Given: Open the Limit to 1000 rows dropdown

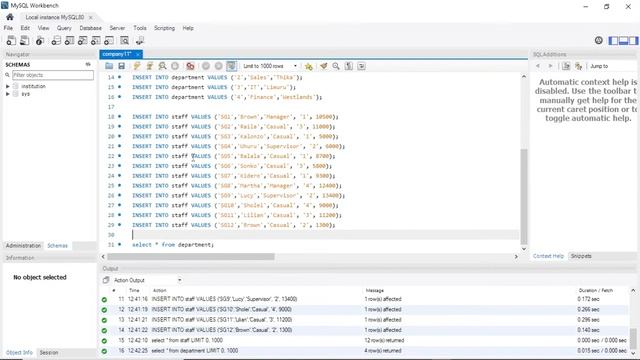Looking at the screenshot, I should pos(270,66).
